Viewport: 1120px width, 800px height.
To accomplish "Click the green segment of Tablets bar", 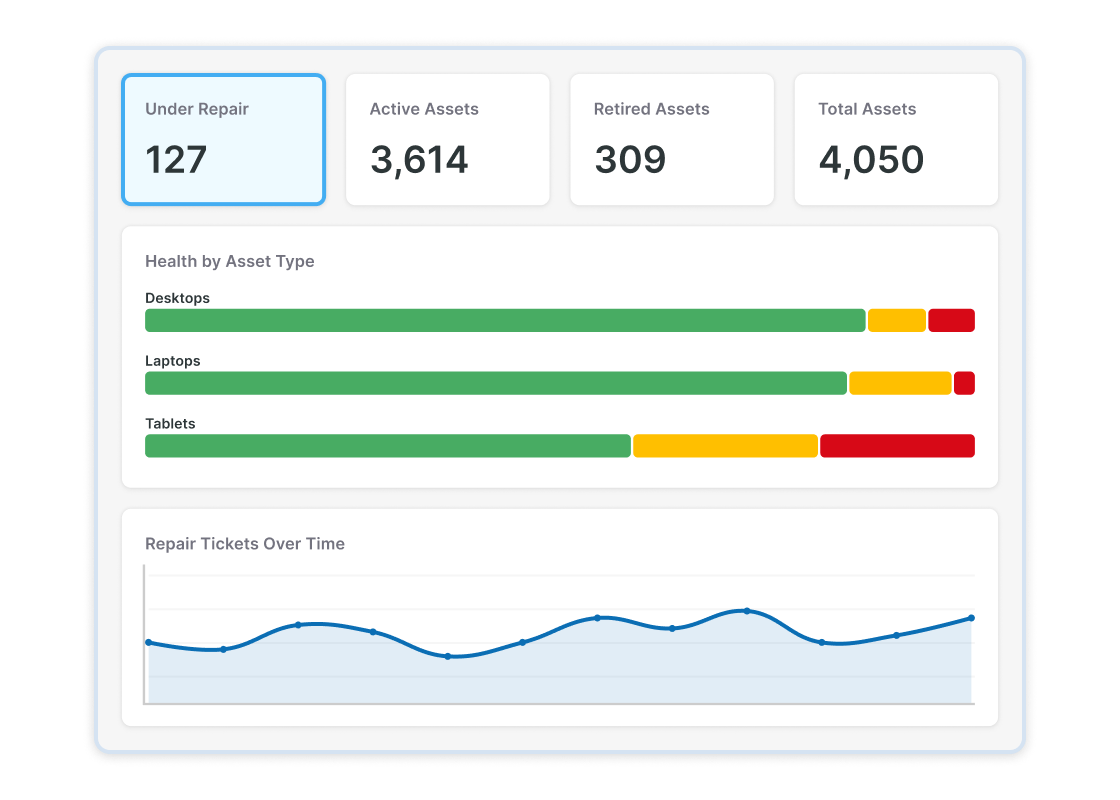I will pos(388,446).
